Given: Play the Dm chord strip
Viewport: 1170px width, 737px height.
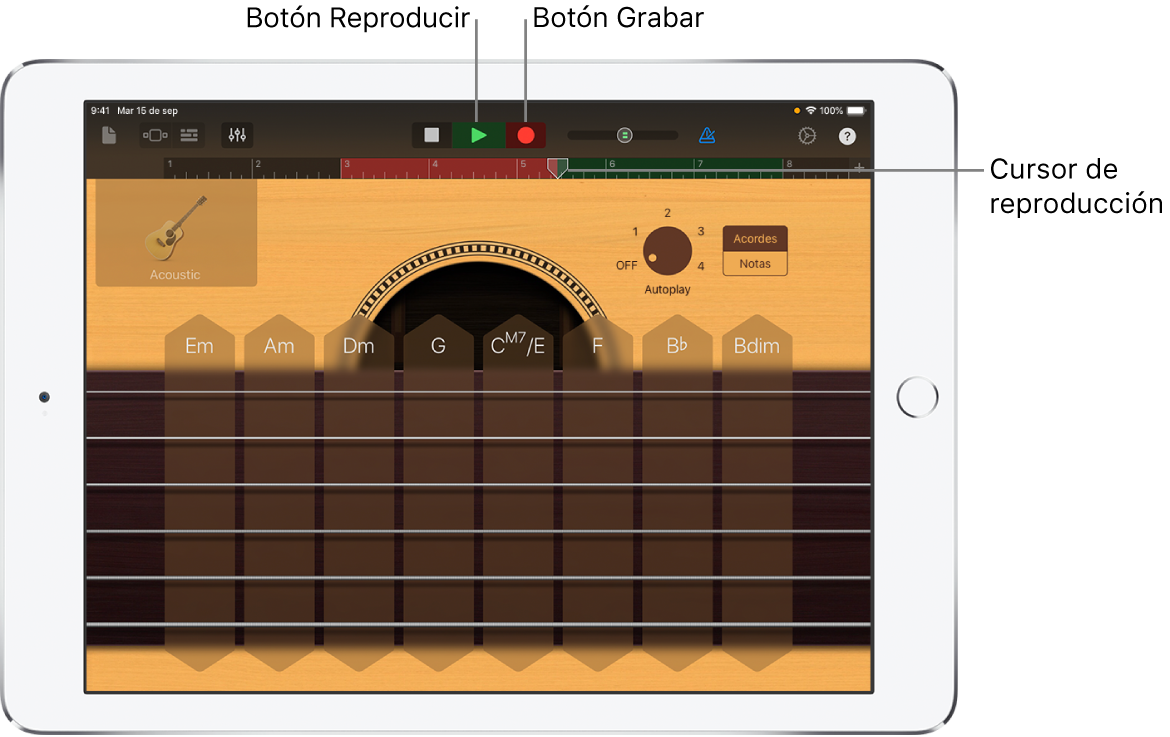Looking at the screenshot, I should click(359, 492).
